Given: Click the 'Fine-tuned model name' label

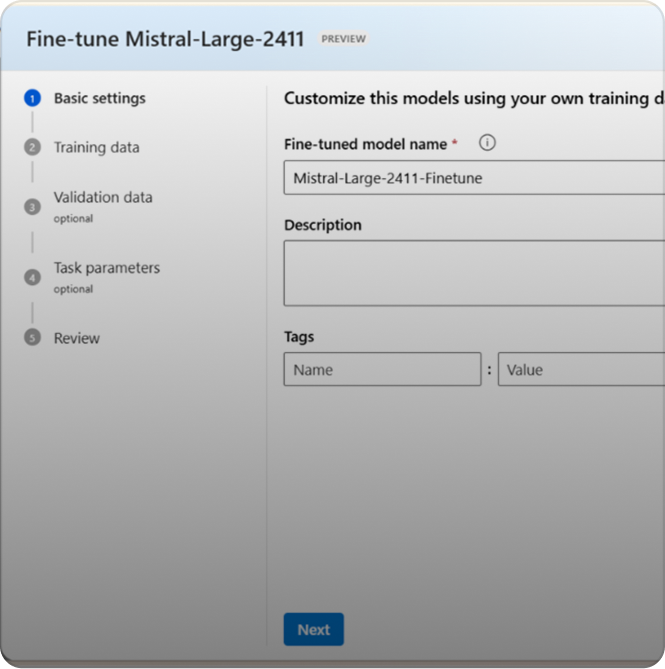Looking at the screenshot, I should click(x=366, y=144).
